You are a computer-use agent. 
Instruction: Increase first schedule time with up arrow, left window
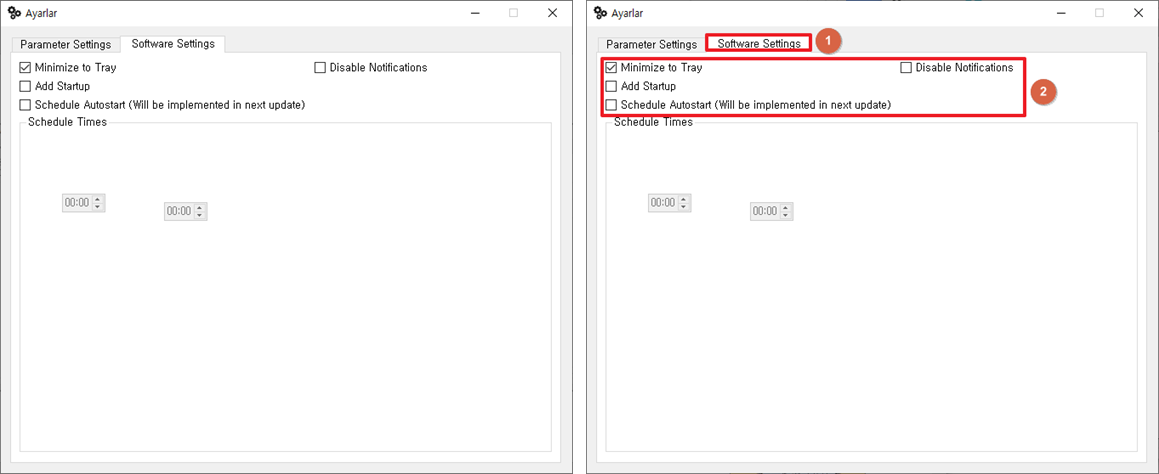click(x=98, y=199)
